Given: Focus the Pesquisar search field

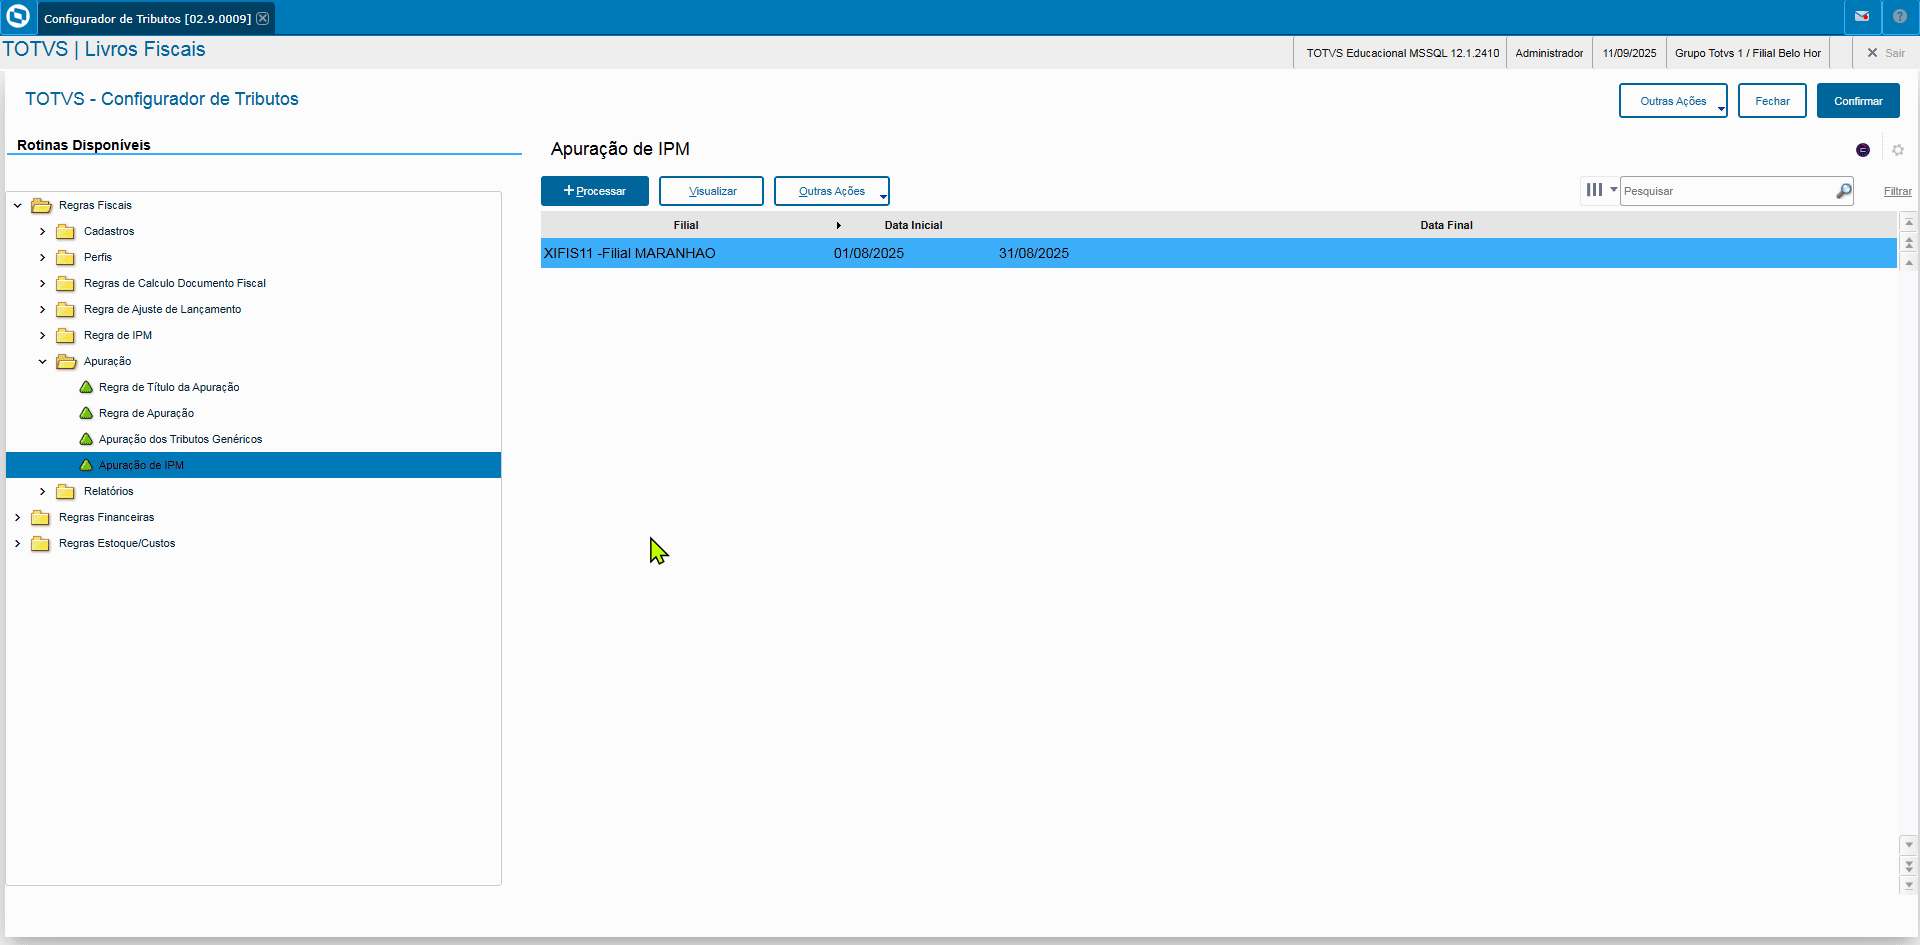Looking at the screenshot, I should point(1727,191).
